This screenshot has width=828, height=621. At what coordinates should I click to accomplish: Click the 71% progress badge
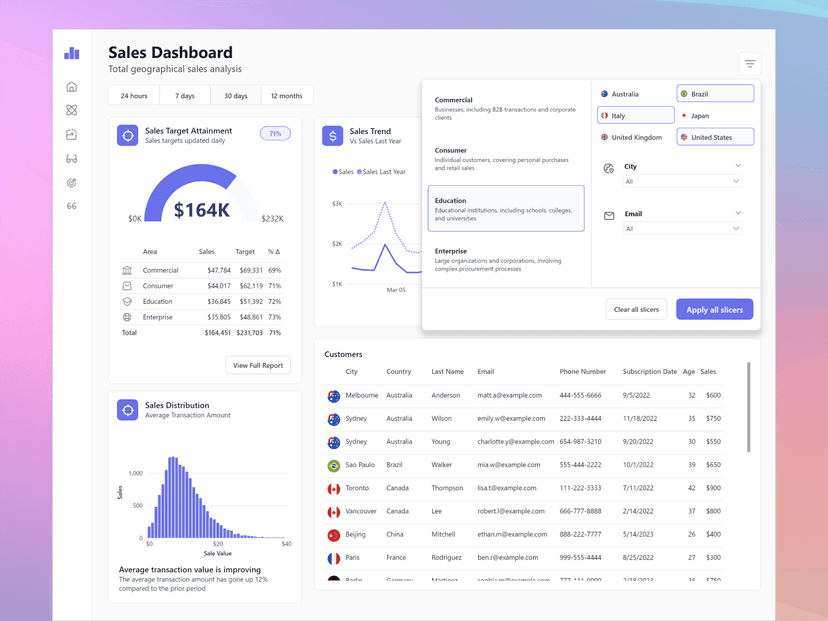point(275,132)
